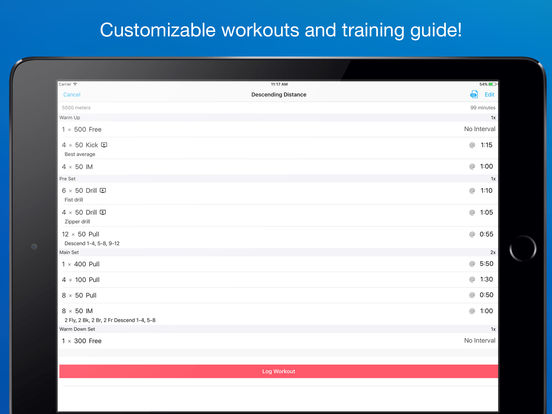Tap the interval clock icon beside 0:55
Viewport: 552px width, 414px height.
472,234
